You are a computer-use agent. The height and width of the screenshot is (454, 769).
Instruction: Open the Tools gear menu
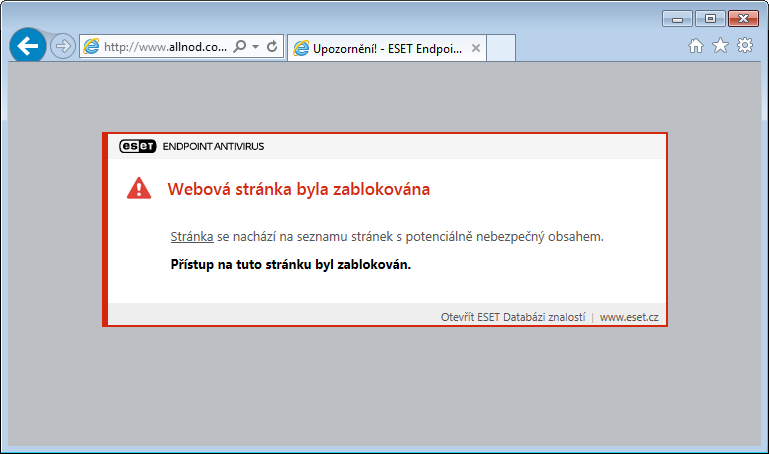pyautogui.click(x=745, y=46)
